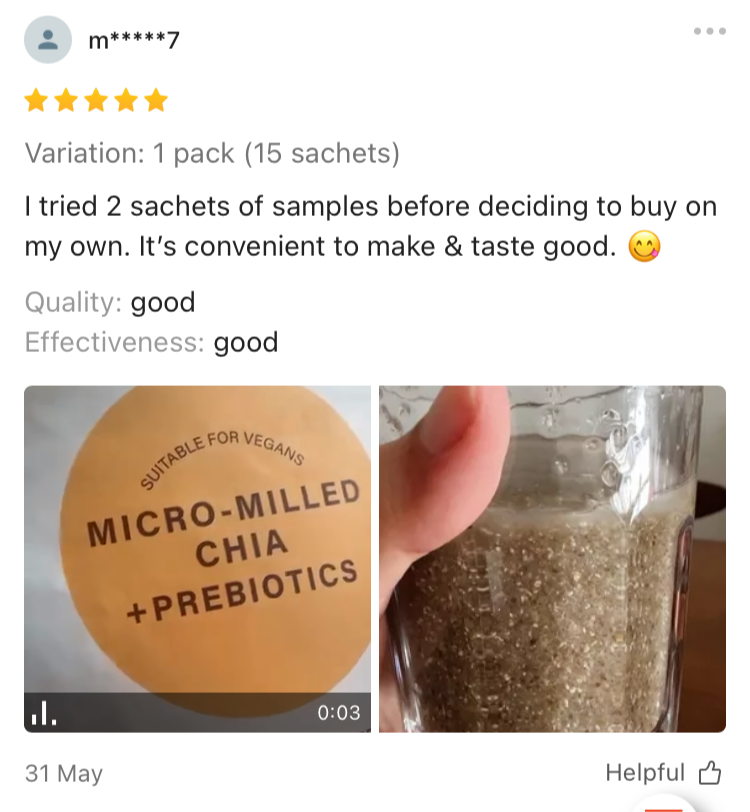Tap the thumbs-up icon
Screen dimensions: 750x812
tap(710, 773)
